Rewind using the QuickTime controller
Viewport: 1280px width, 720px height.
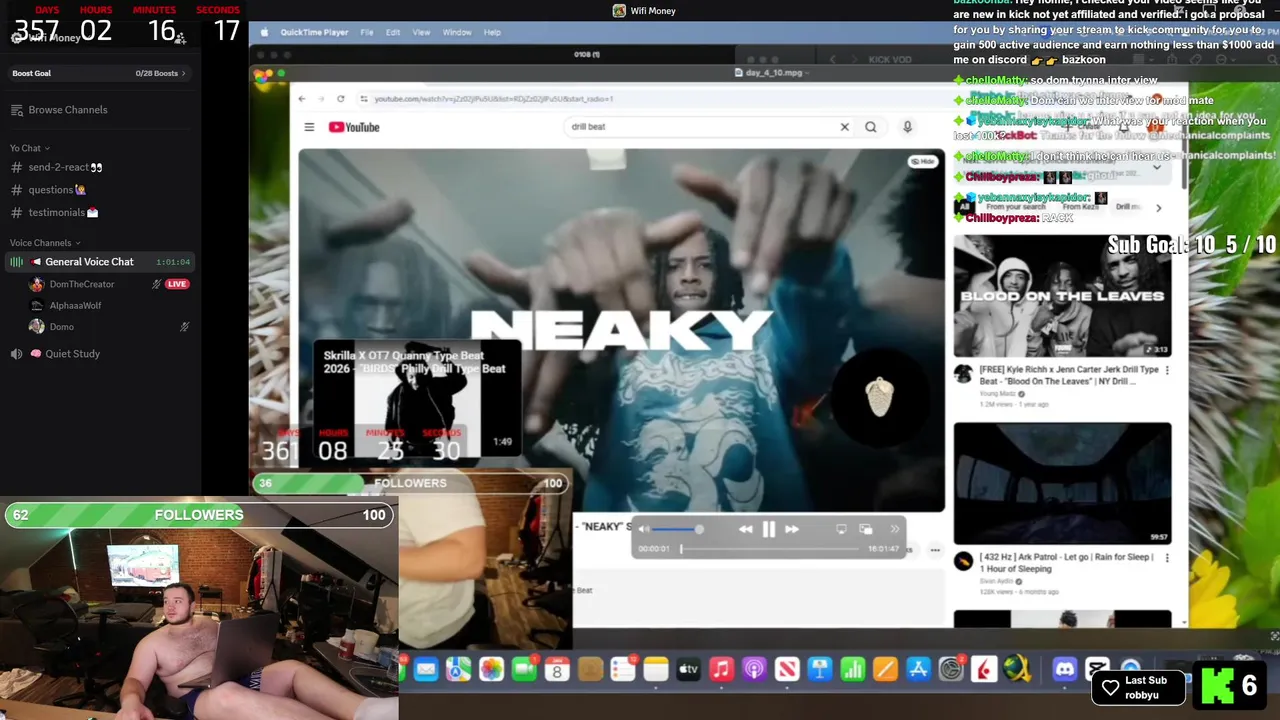(x=746, y=530)
